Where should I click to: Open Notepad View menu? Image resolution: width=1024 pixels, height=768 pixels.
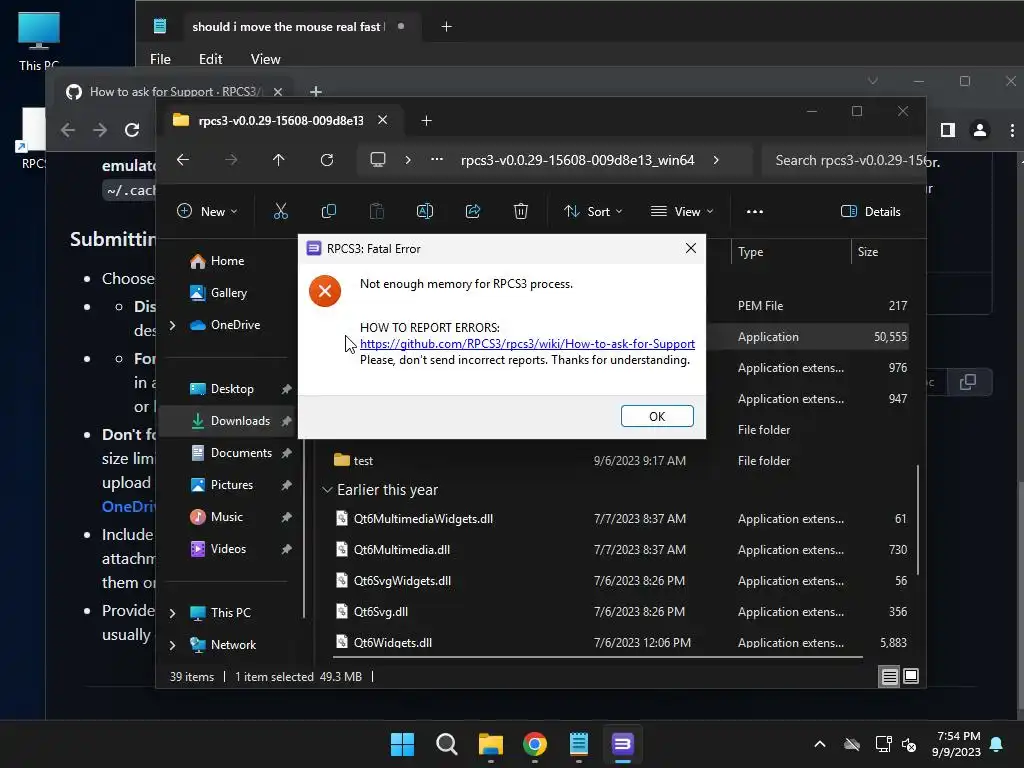265,59
